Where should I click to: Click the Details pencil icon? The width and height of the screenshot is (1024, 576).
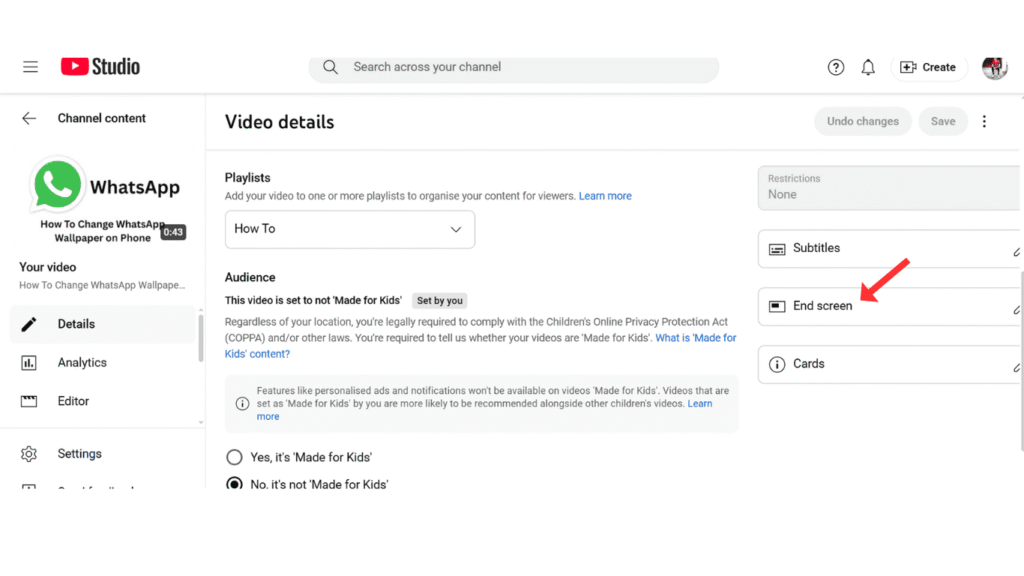(x=29, y=325)
